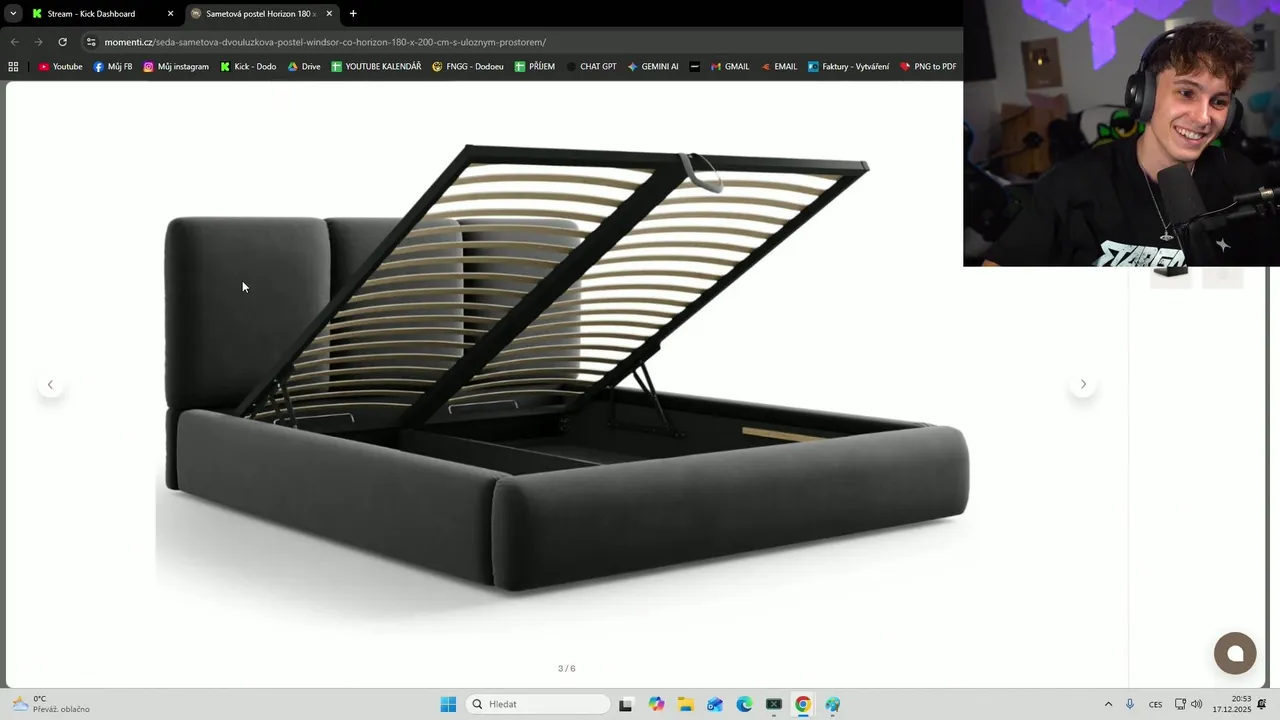This screenshot has width=1280, height=720.
Task: Open the CHAT GPT bookmark
Action: pos(591,67)
